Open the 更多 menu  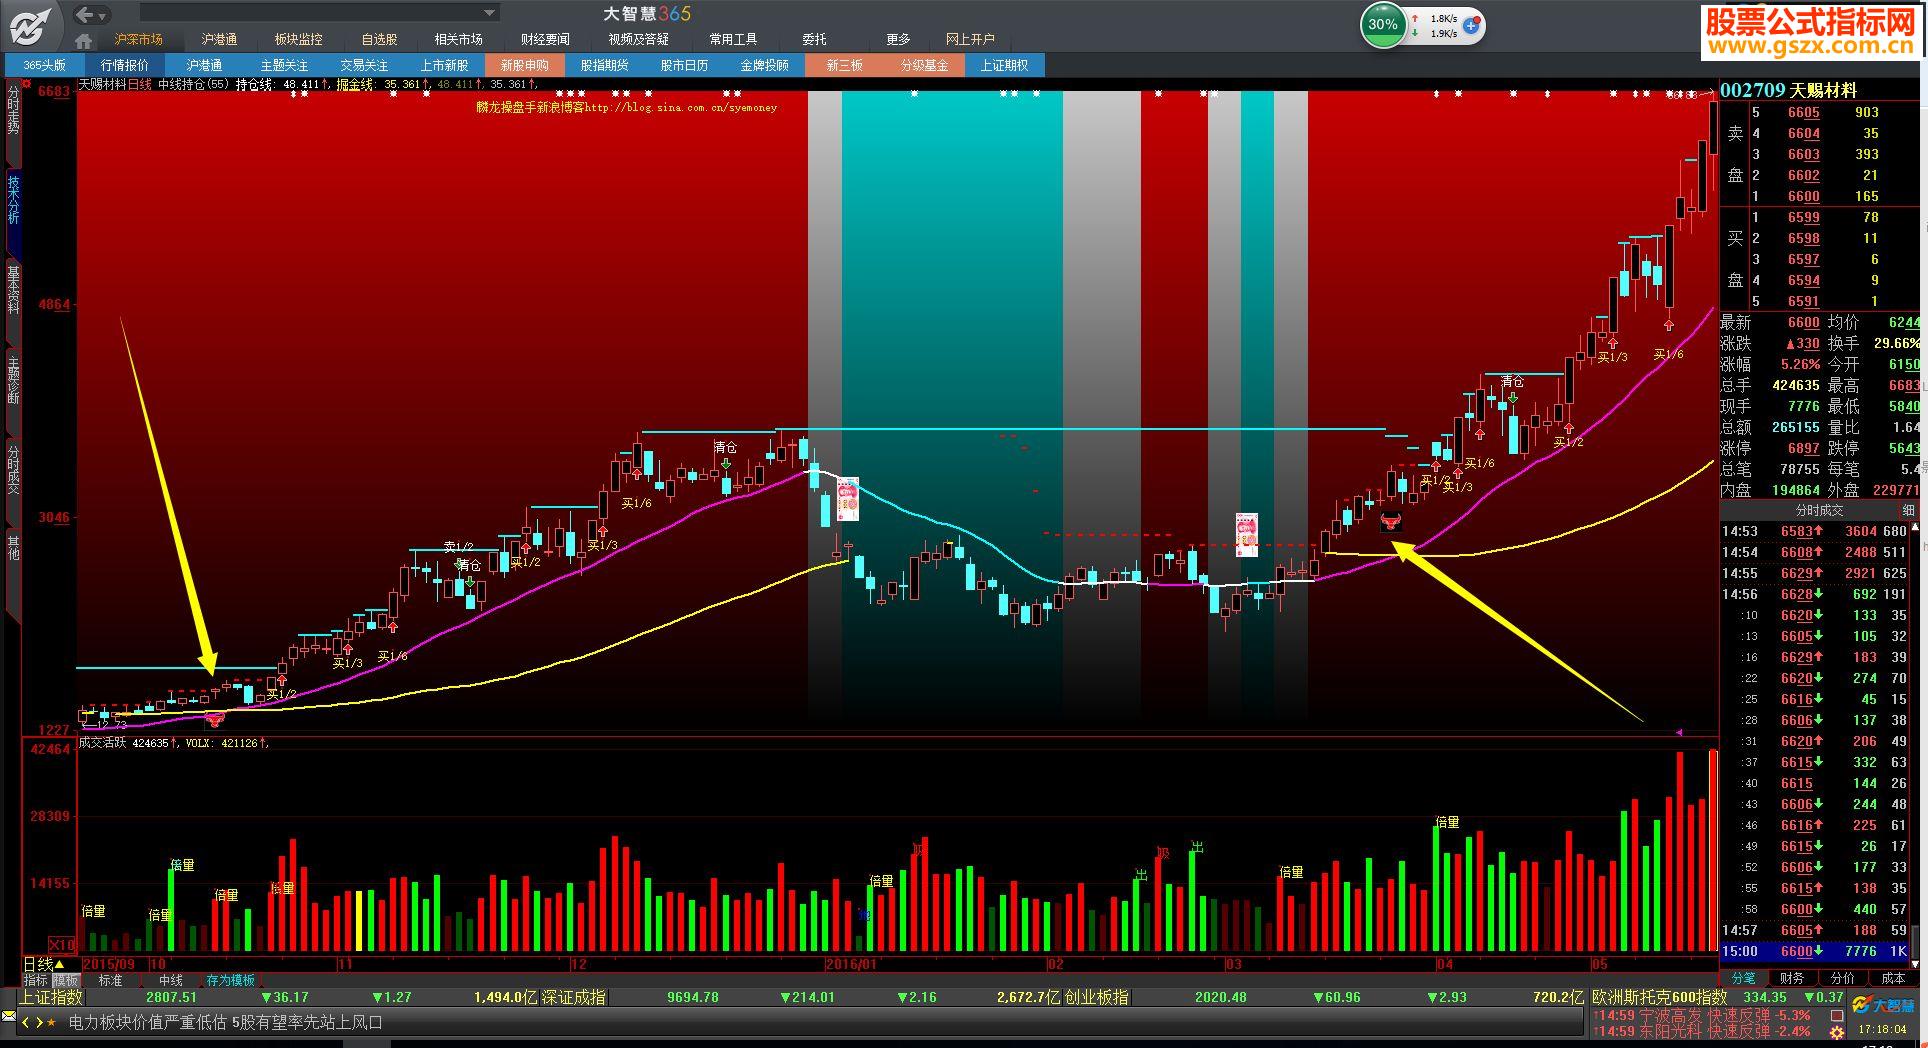[898, 39]
